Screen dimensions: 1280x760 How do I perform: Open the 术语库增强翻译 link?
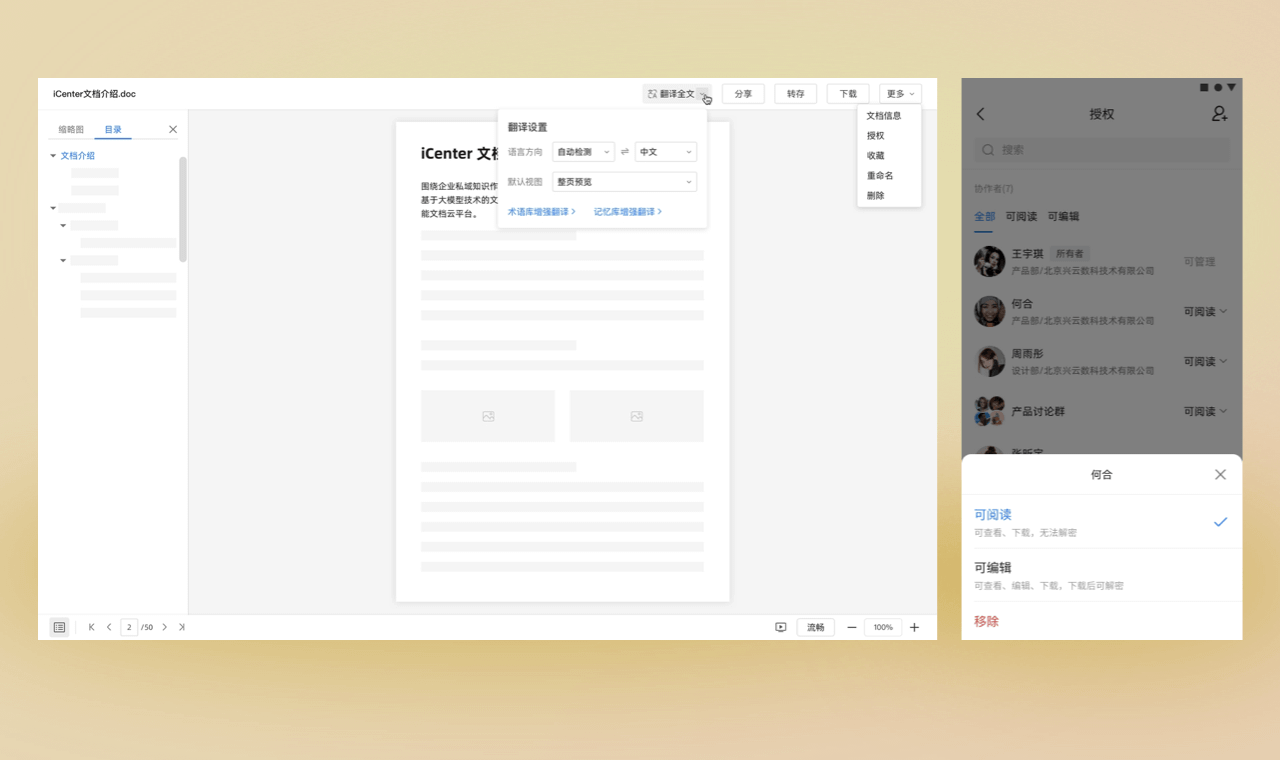tap(542, 212)
